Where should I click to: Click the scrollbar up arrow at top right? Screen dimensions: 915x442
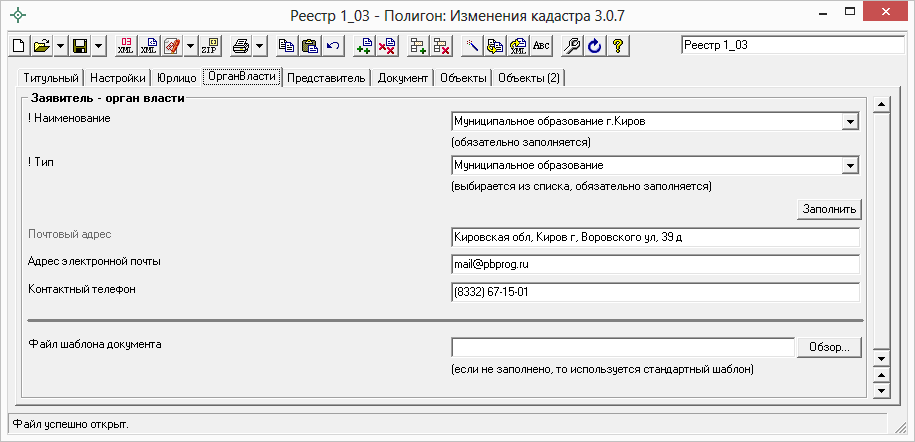point(882,105)
